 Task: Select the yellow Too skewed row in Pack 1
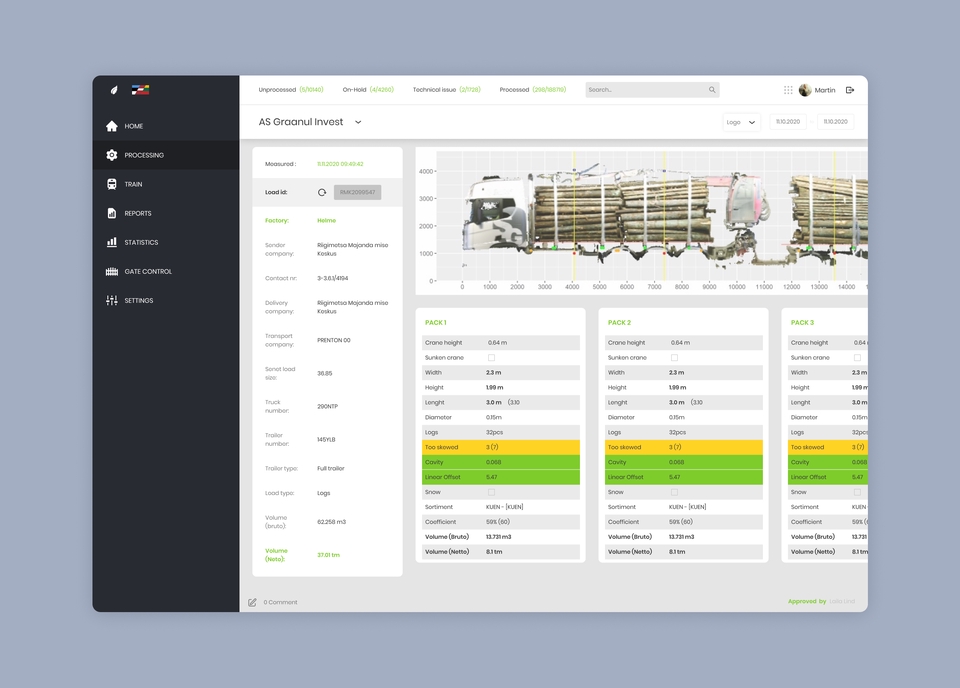(499, 446)
